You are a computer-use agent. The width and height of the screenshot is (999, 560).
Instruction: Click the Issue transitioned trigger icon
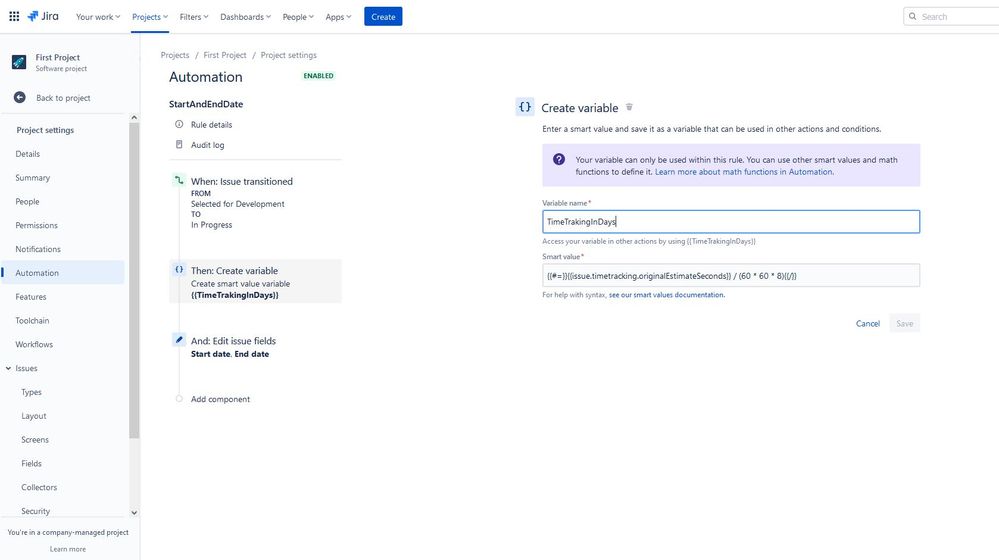tap(179, 181)
